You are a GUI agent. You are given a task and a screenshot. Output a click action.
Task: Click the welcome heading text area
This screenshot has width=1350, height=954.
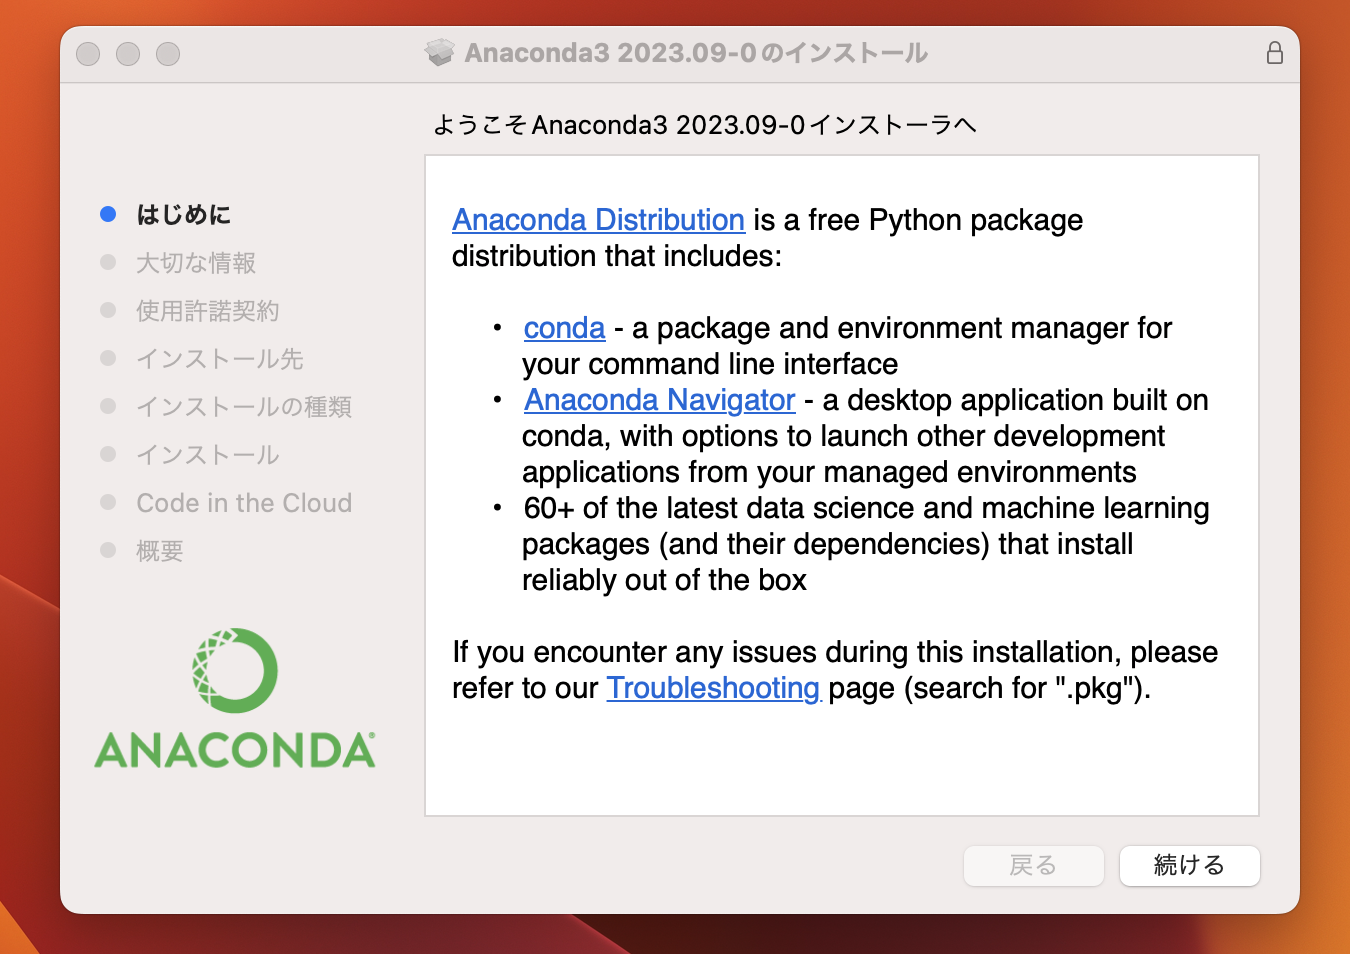pos(706,124)
